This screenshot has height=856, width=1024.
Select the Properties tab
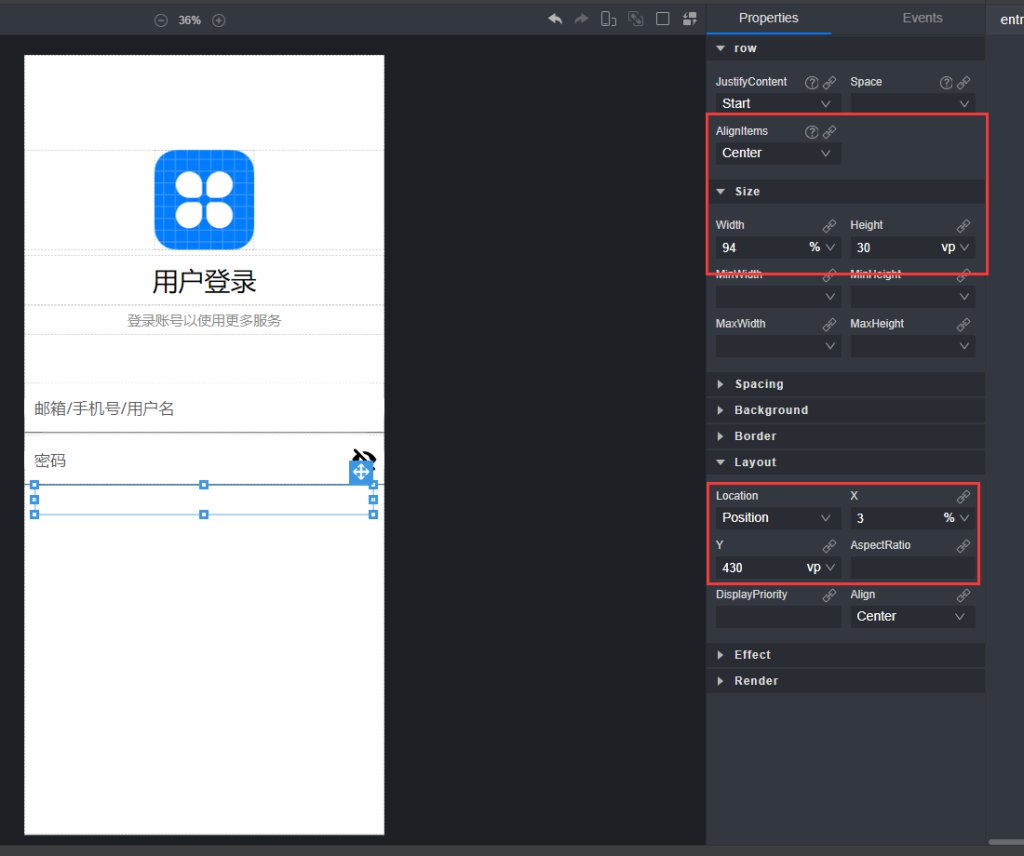click(768, 18)
